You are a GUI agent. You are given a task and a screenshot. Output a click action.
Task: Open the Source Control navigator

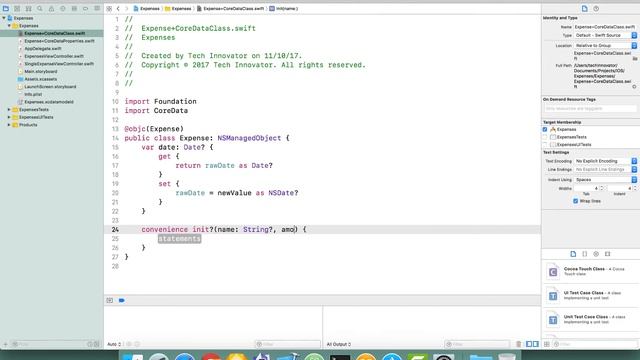(17, 8)
